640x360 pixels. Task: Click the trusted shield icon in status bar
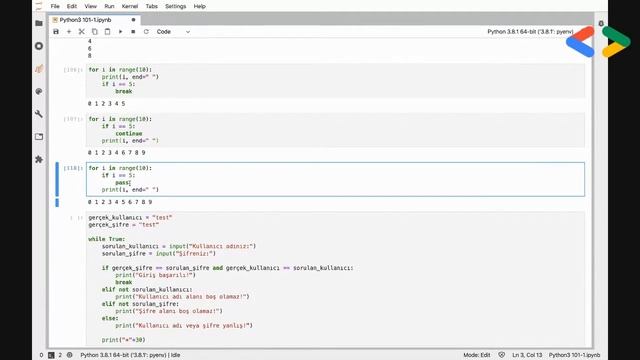(x=502, y=355)
